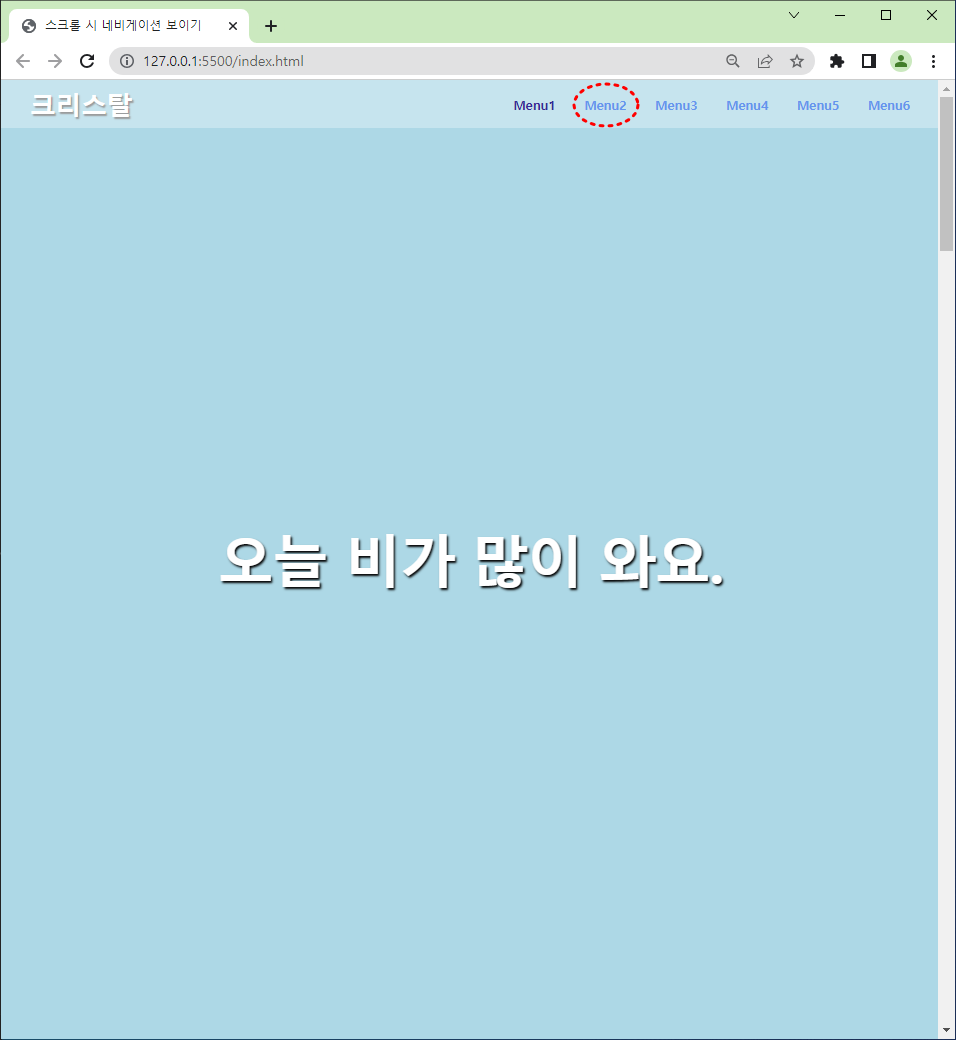Screen dimensions: 956x1040
Task: Bookmark this page with the star icon
Action: click(x=797, y=61)
